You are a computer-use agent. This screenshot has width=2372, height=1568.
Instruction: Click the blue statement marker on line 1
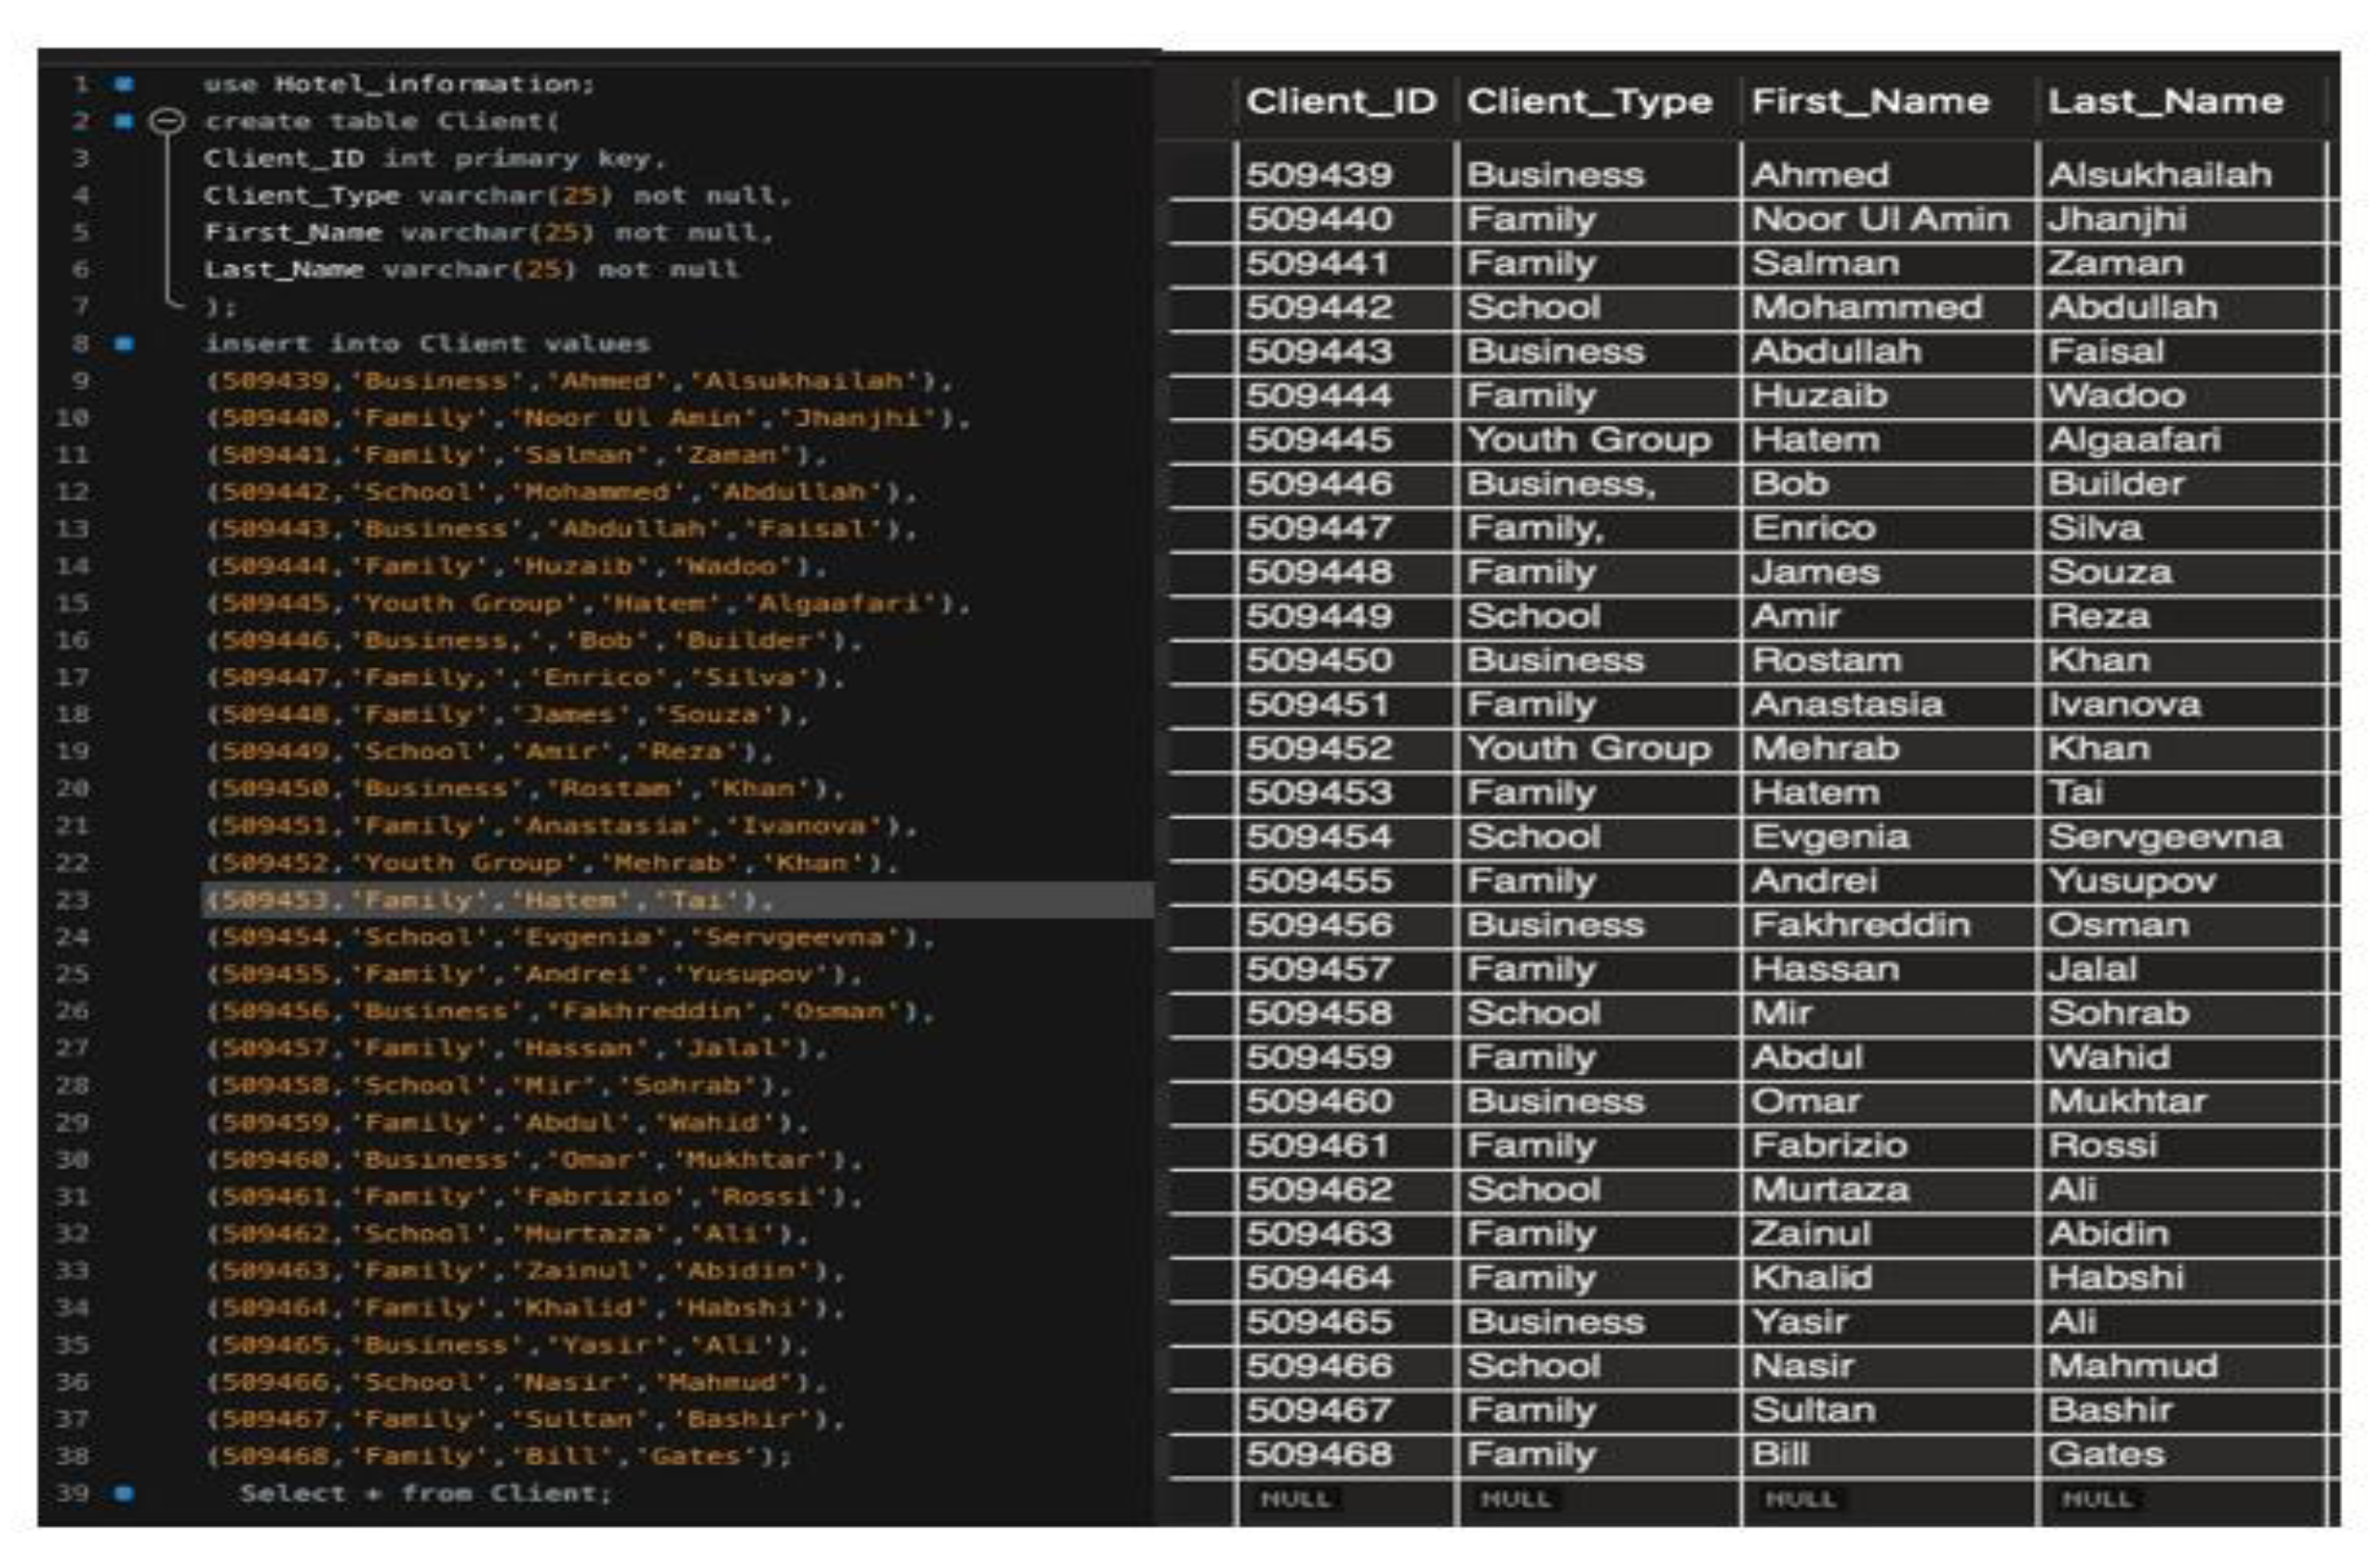coord(125,85)
